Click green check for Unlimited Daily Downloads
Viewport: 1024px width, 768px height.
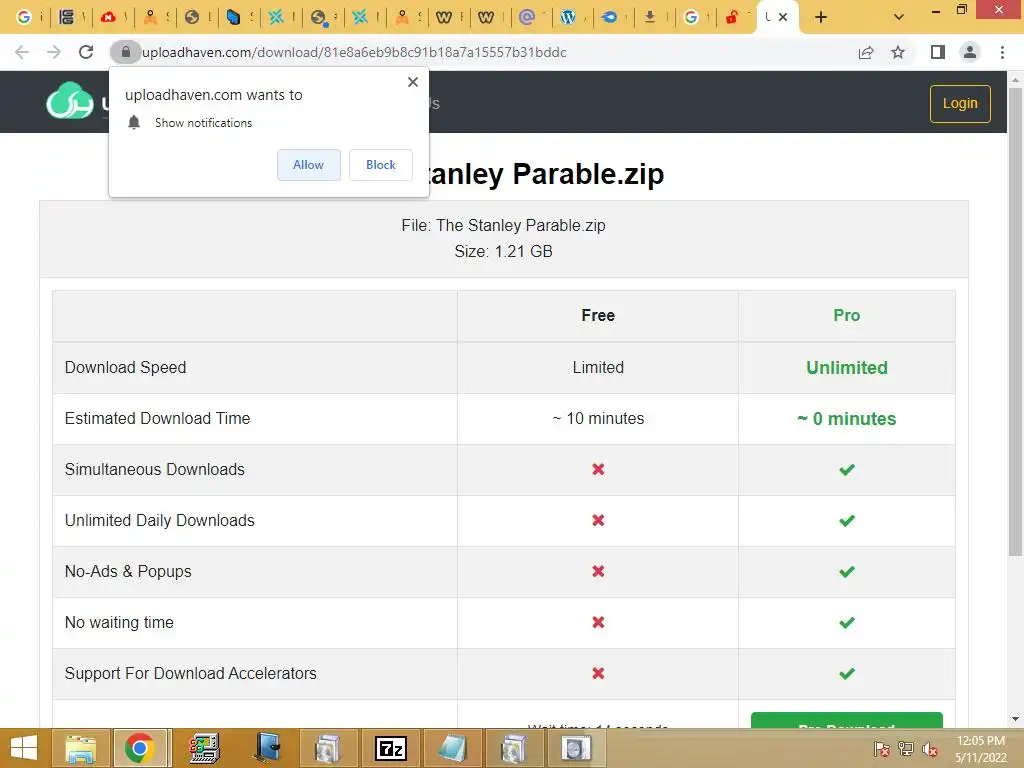coord(846,520)
